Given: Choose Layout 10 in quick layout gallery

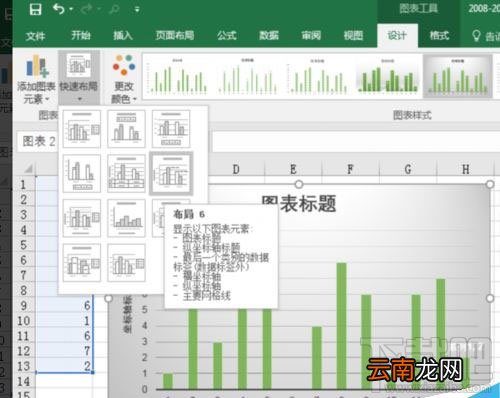Looking at the screenshot, I should [82, 263].
